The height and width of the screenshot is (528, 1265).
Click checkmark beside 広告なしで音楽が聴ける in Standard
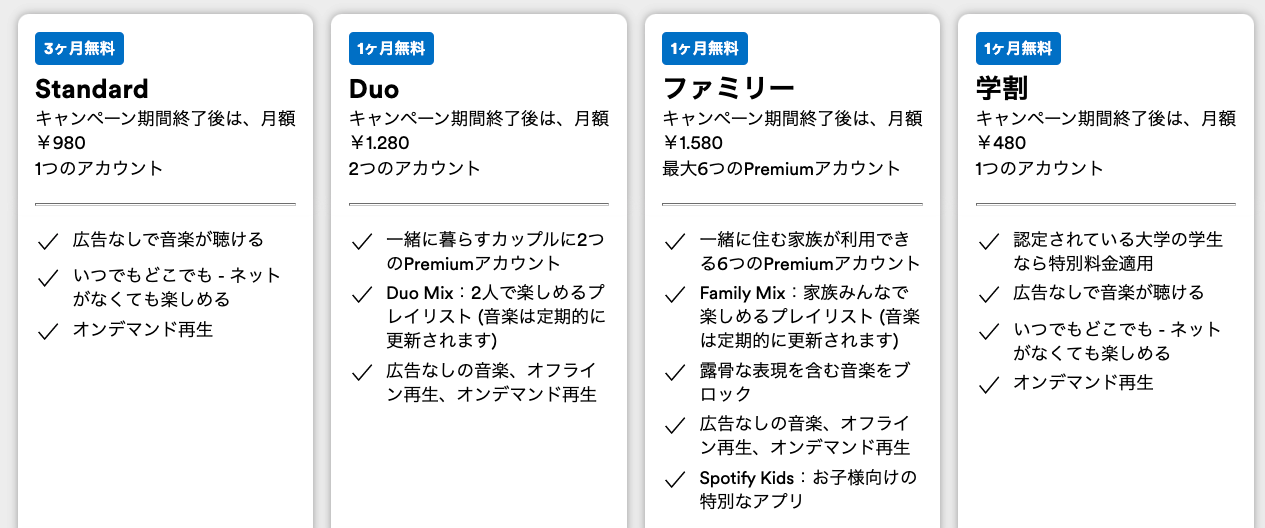pos(46,241)
